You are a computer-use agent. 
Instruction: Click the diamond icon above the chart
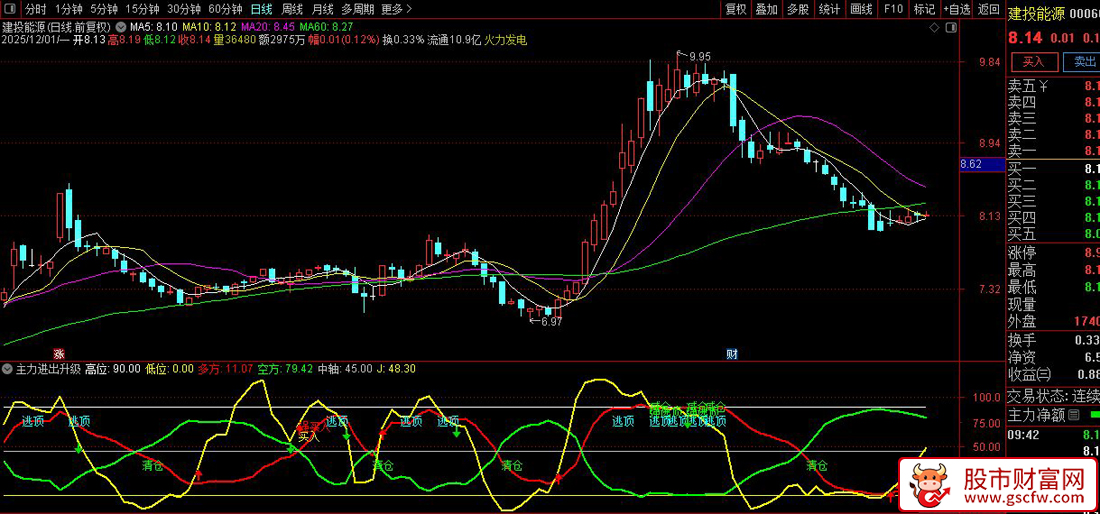934,27
